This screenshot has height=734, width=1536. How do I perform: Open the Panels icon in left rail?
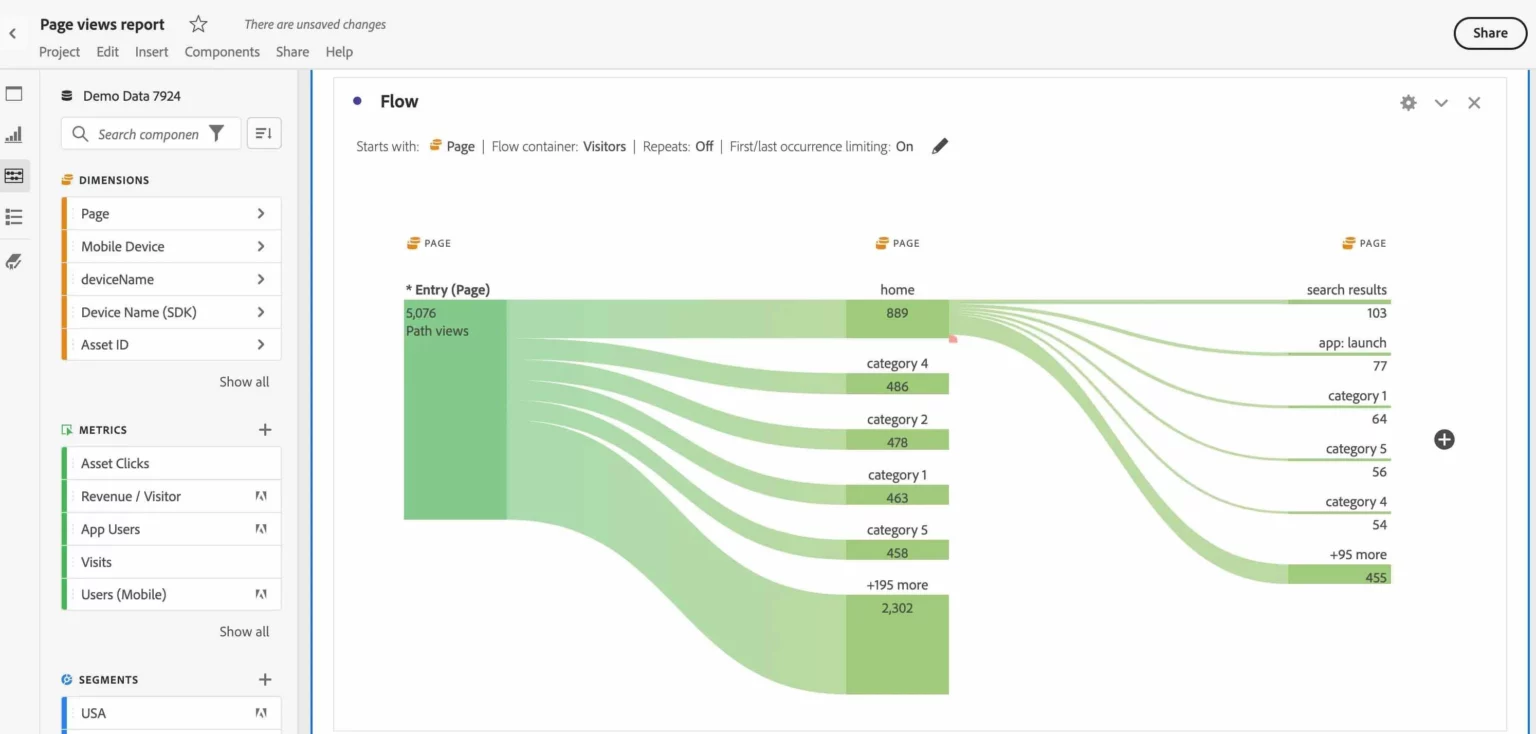coord(14,94)
